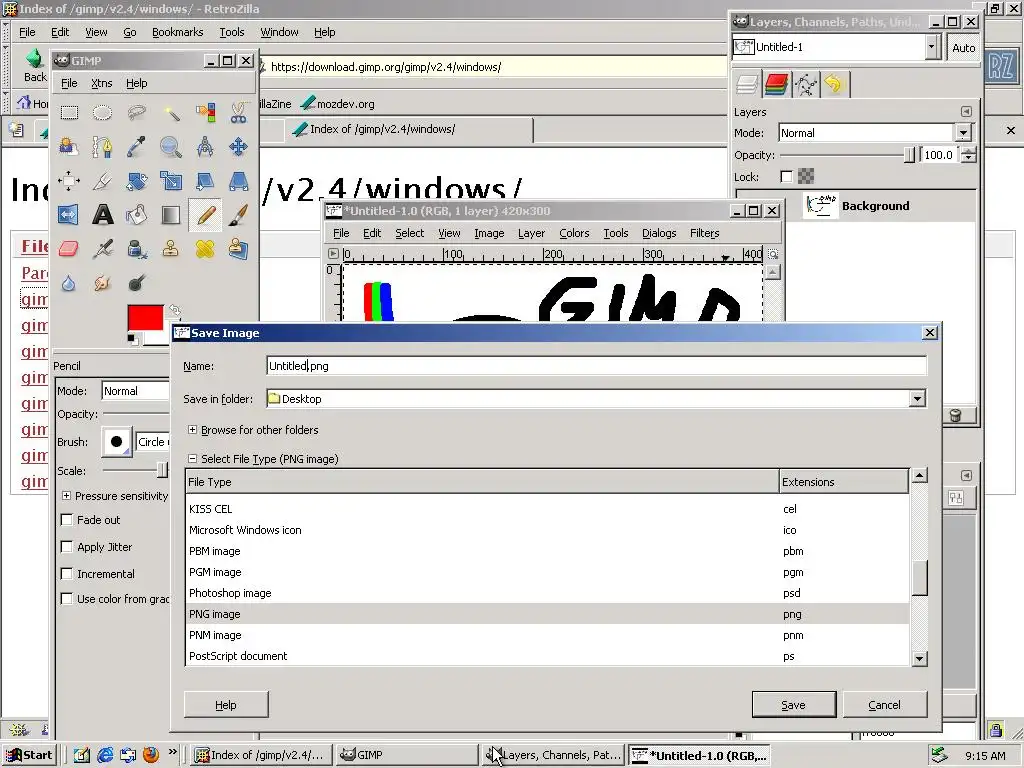The height and width of the screenshot is (768, 1024).
Task: Open the Pencil Mode dropdown
Action: (136, 391)
